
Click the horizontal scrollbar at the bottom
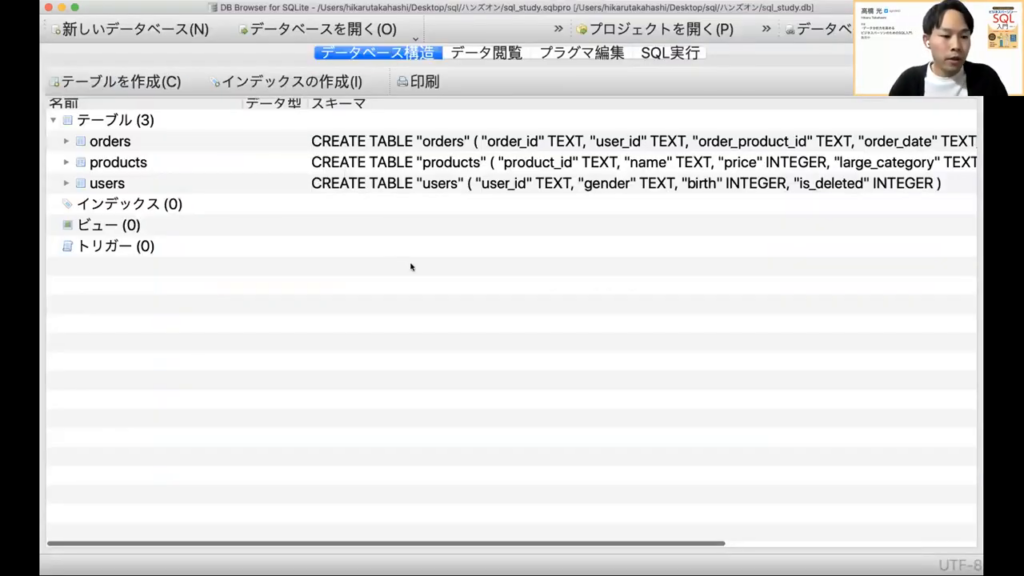pyautogui.click(x=385, y=543)
